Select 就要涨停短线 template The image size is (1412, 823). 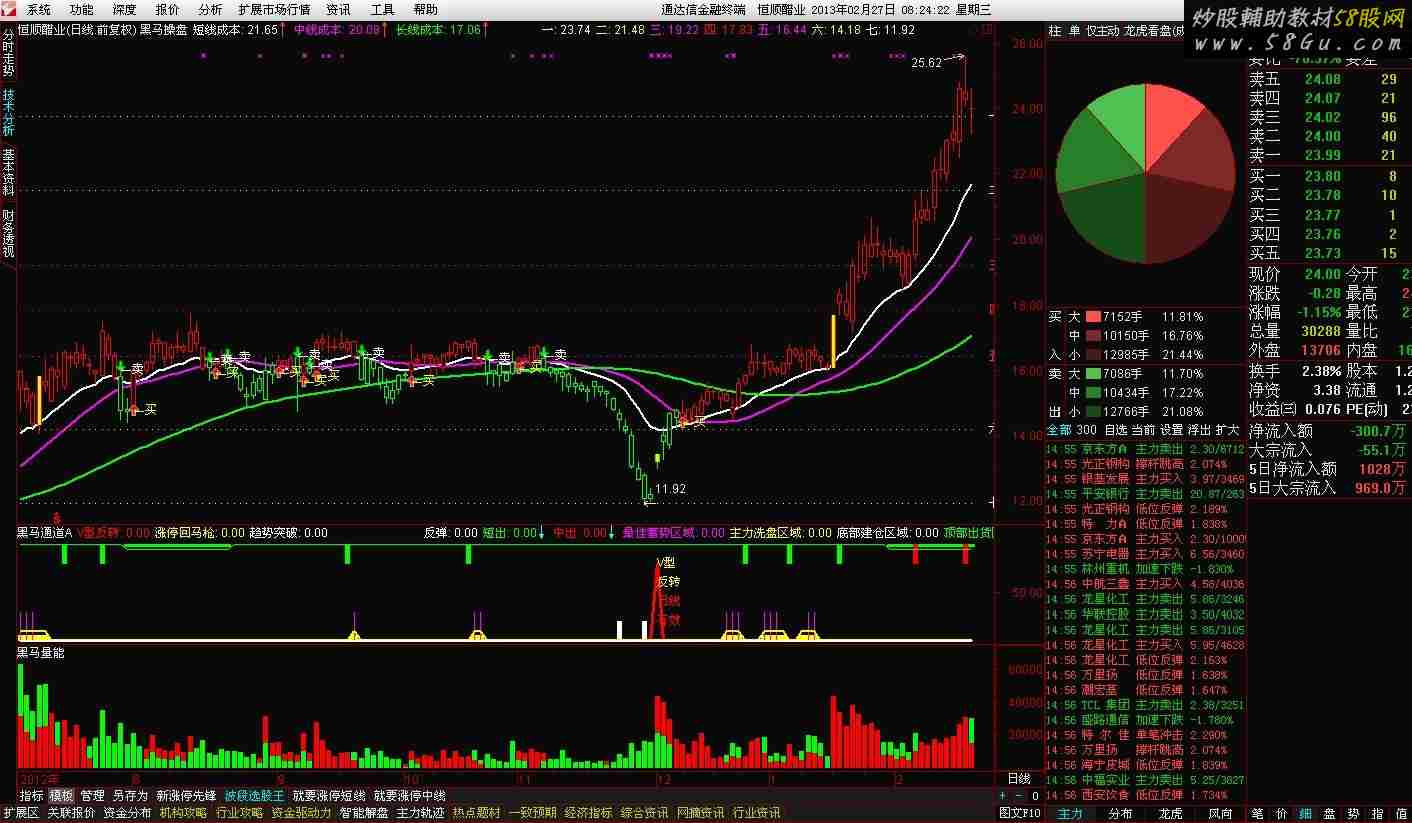(328, 796)
